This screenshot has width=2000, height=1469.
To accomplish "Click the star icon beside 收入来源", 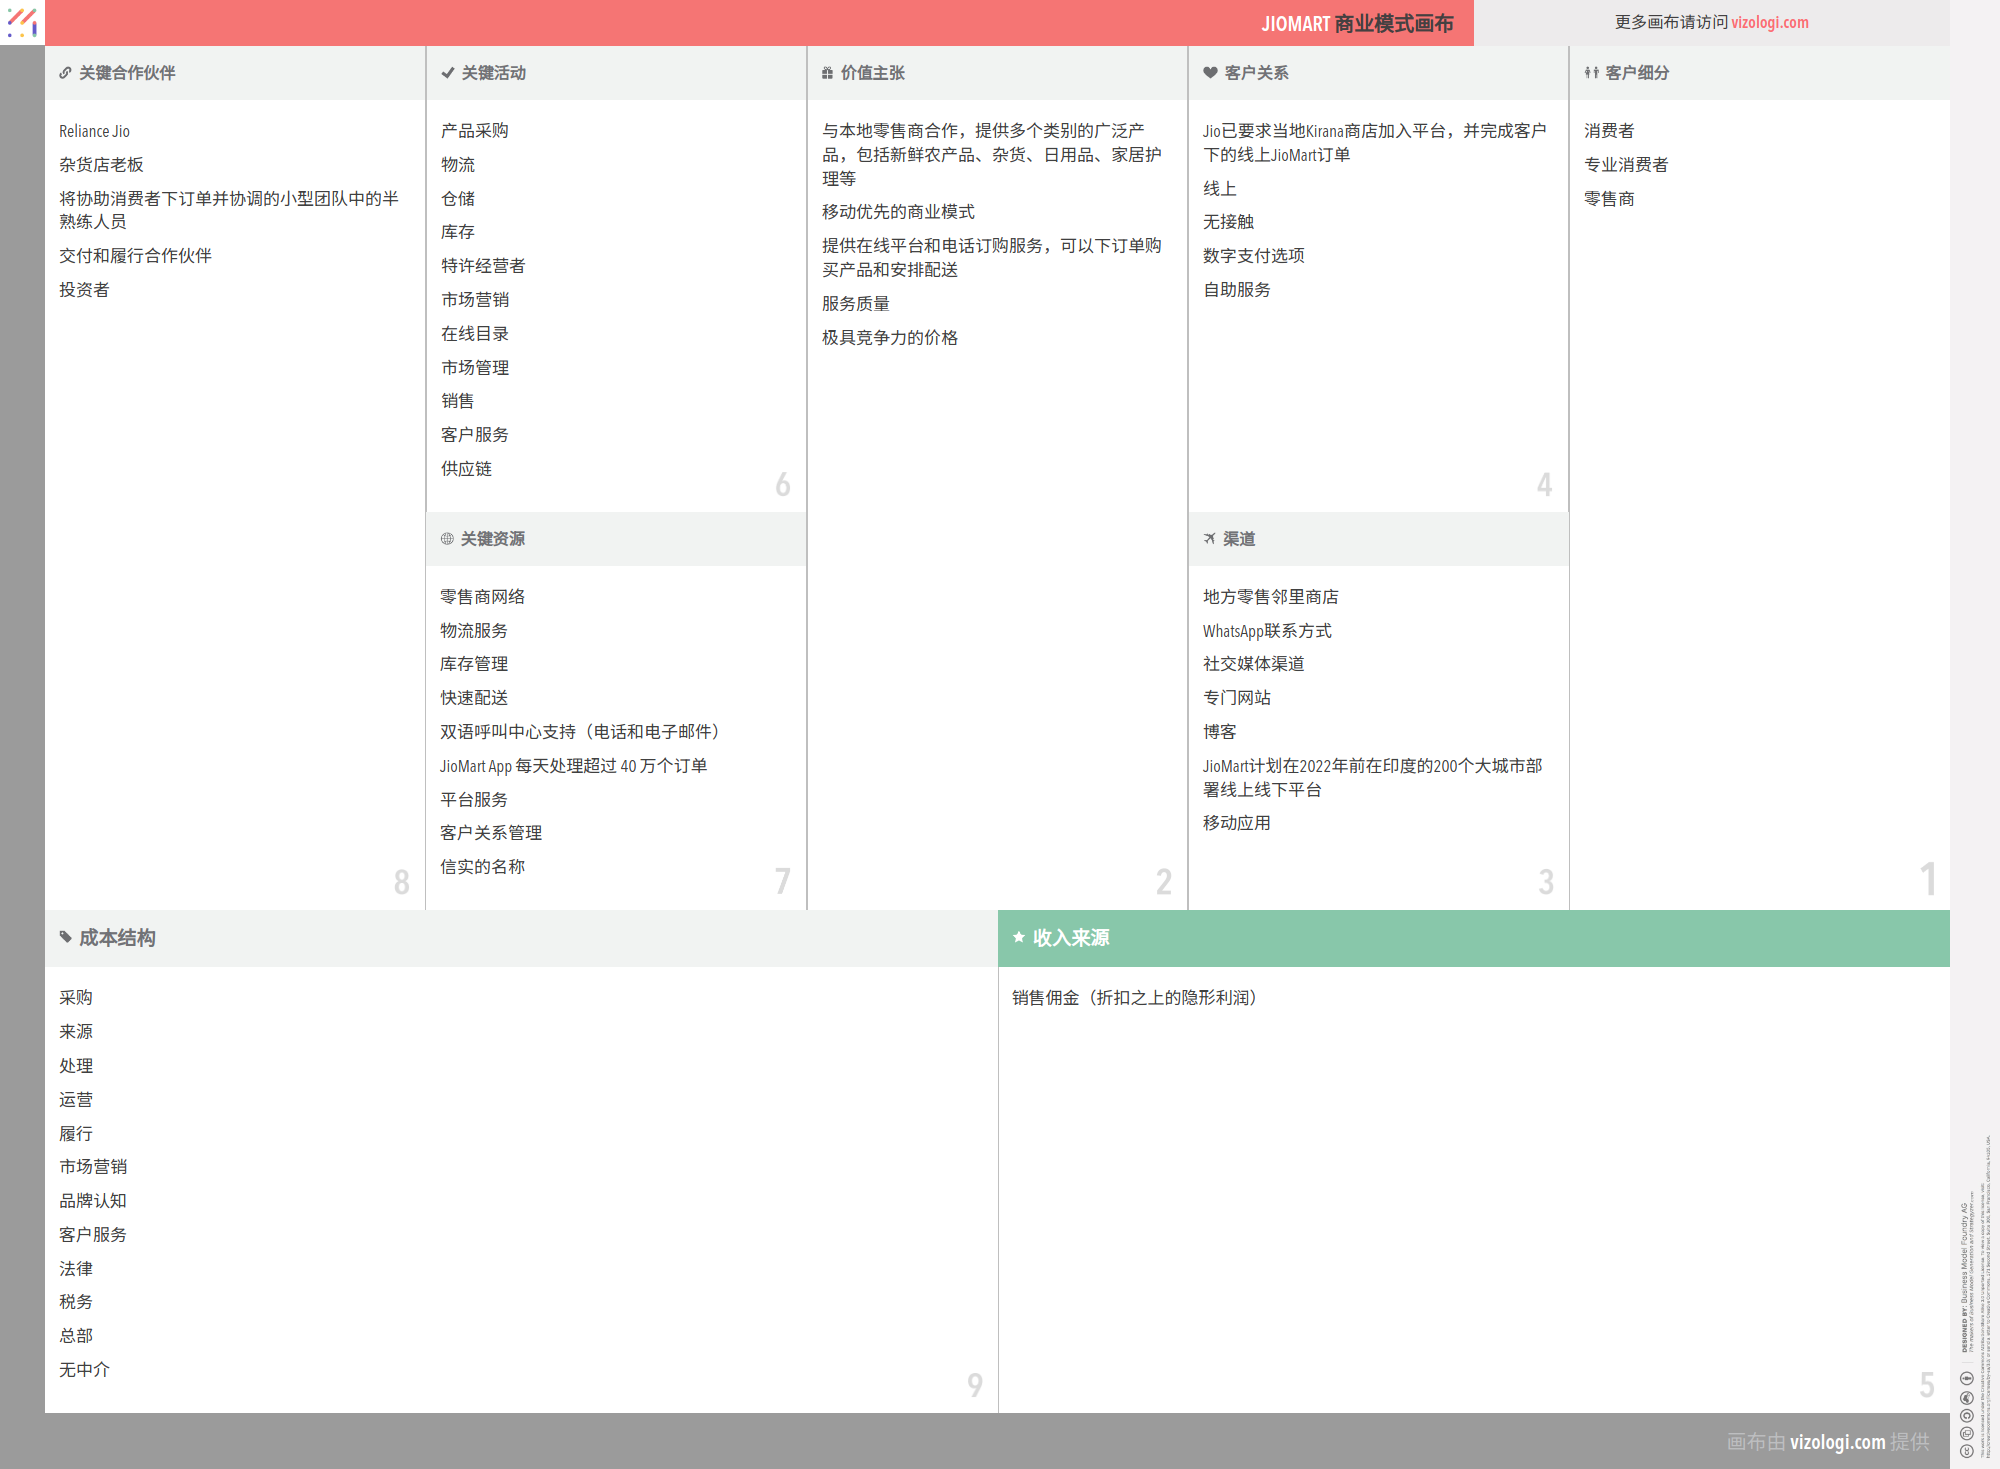I will 1019,938.
